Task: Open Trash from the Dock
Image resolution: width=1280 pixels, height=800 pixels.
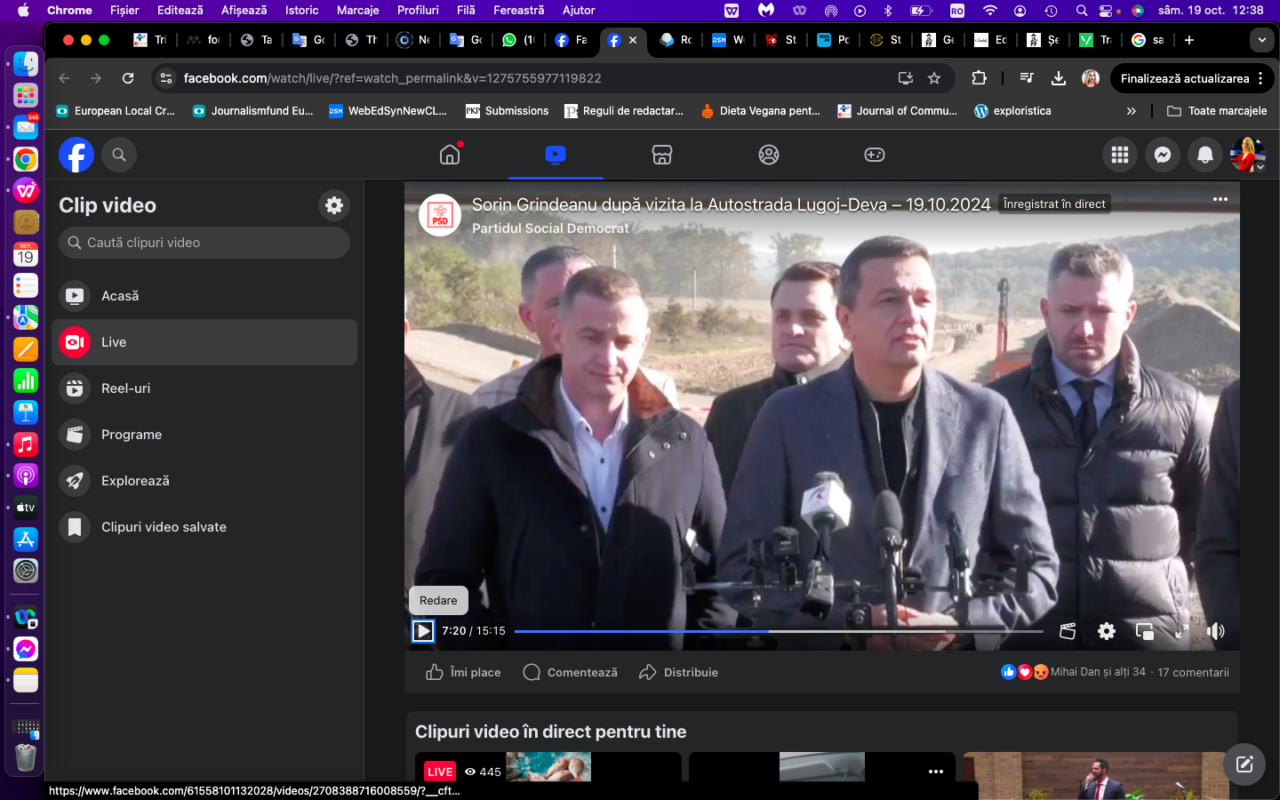Action: pos(26,758)
